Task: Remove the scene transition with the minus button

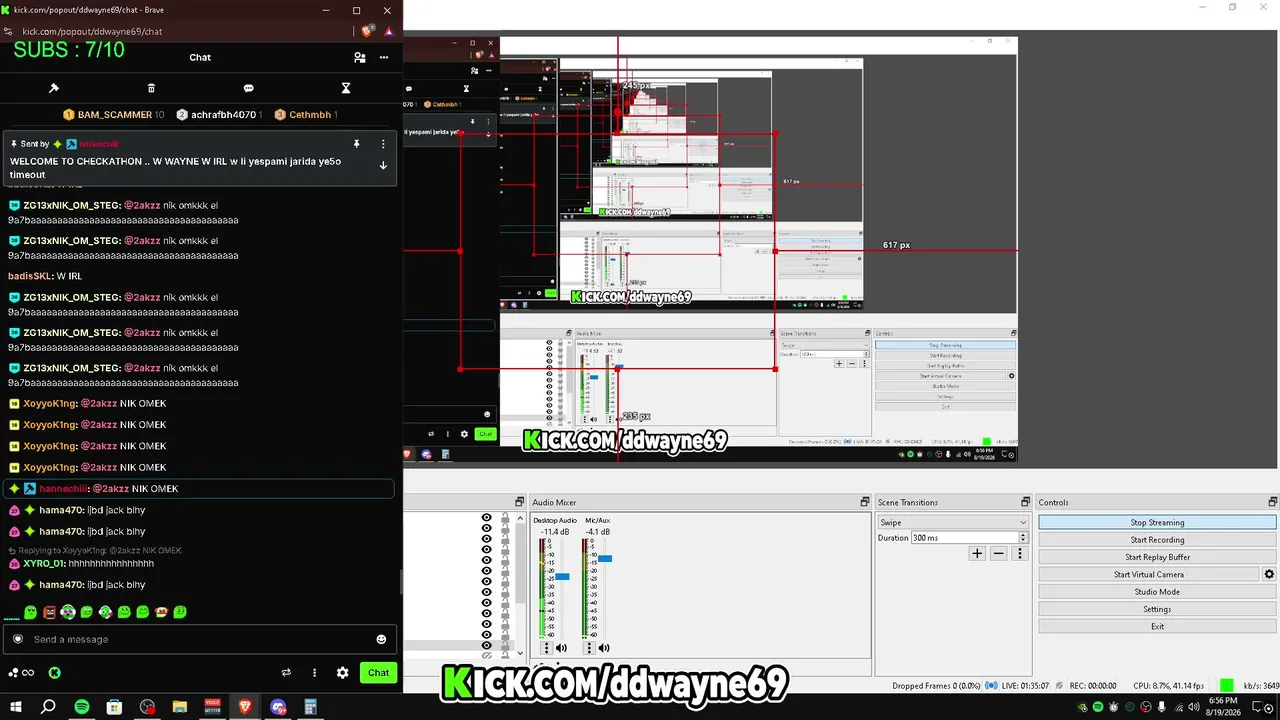Action: pyautogui.click(x=998, y=553)
